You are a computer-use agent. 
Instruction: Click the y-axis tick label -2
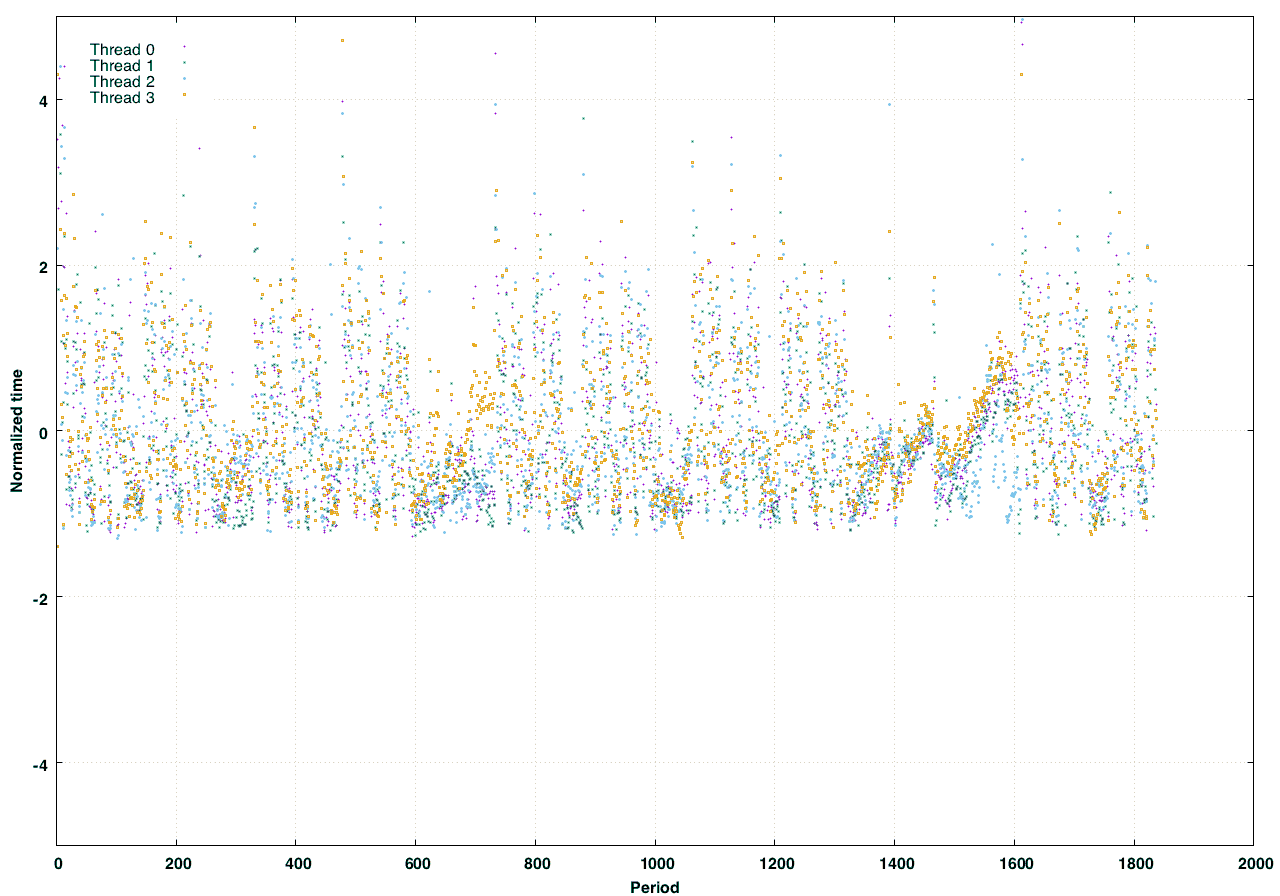pos(42,598)
